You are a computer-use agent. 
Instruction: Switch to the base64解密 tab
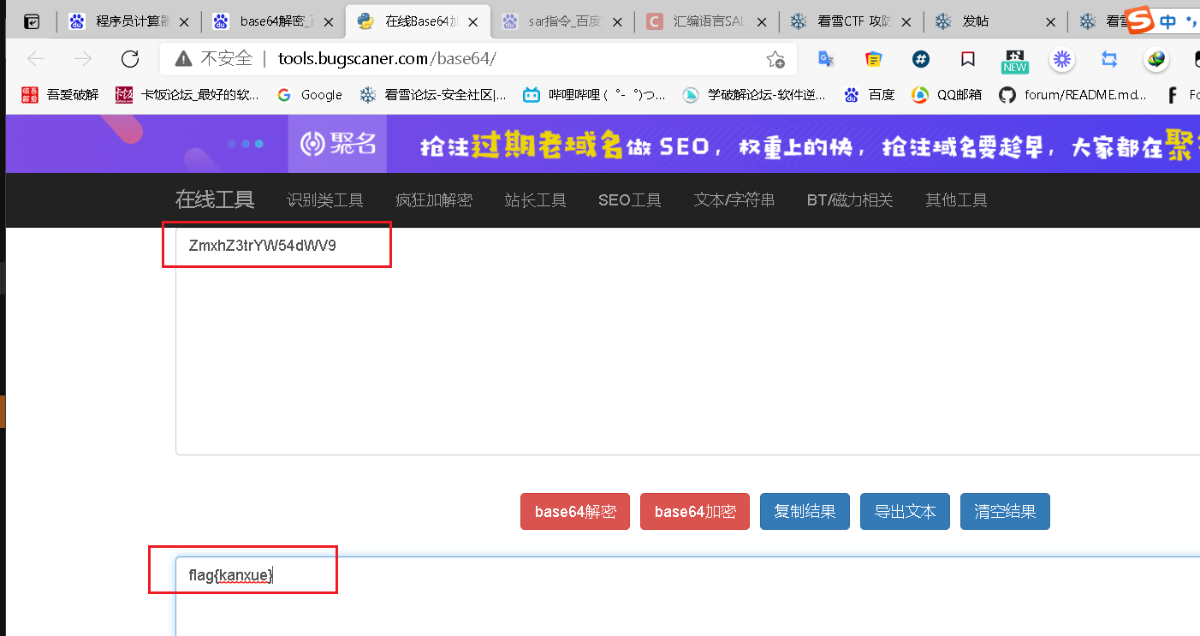(272, 21)
